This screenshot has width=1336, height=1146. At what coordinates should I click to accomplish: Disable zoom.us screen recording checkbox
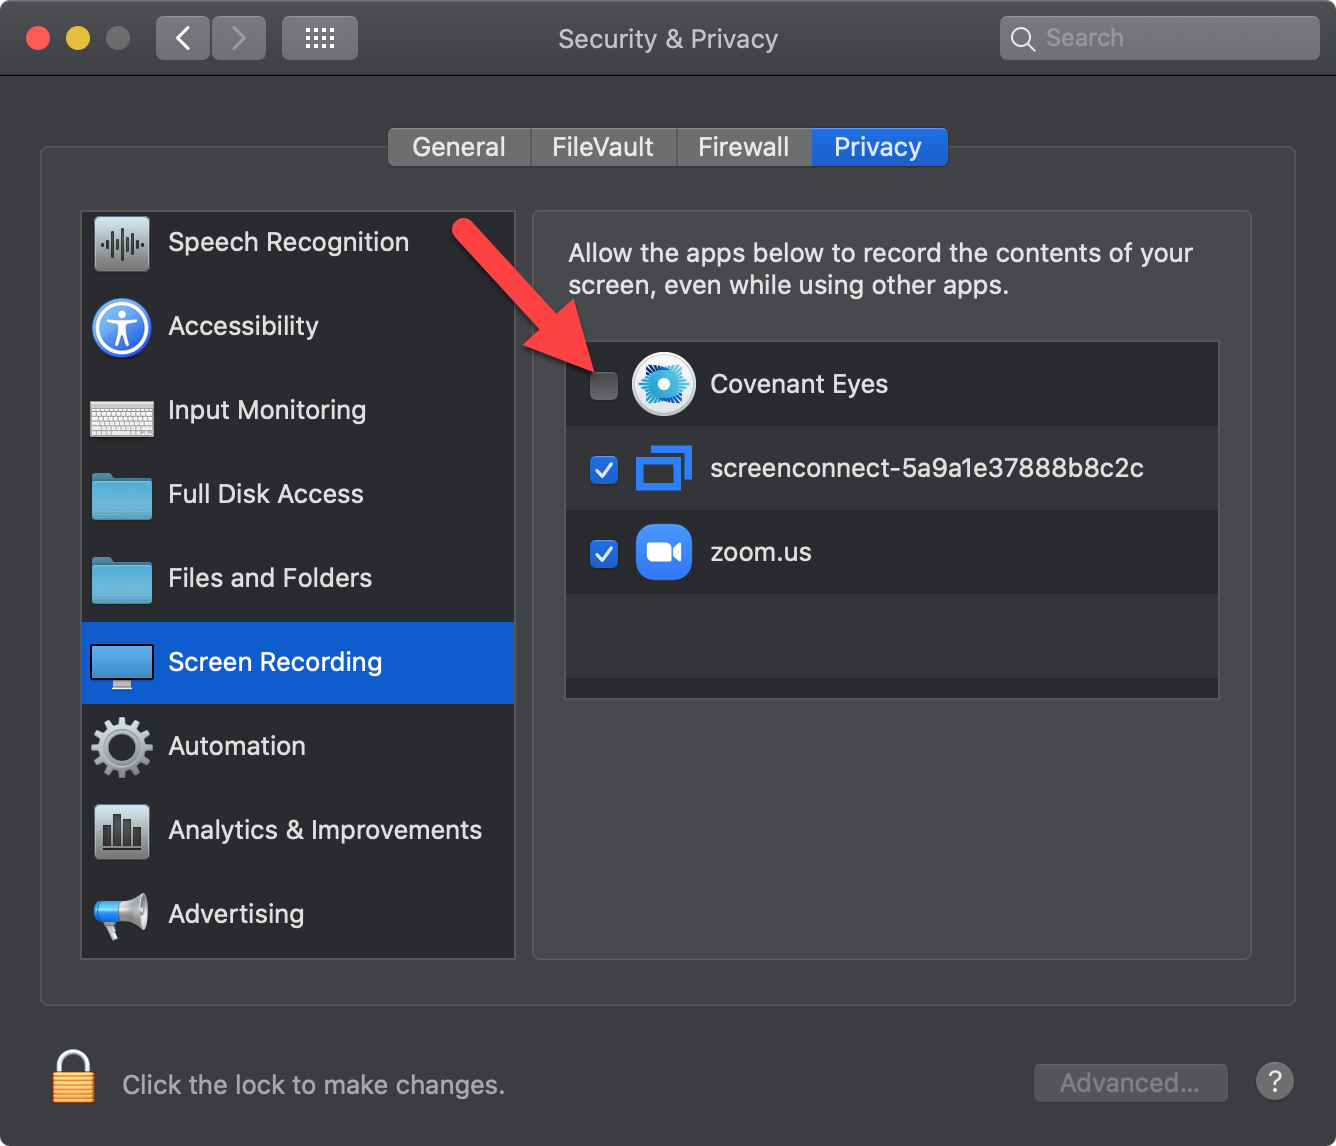coord(604,553)
